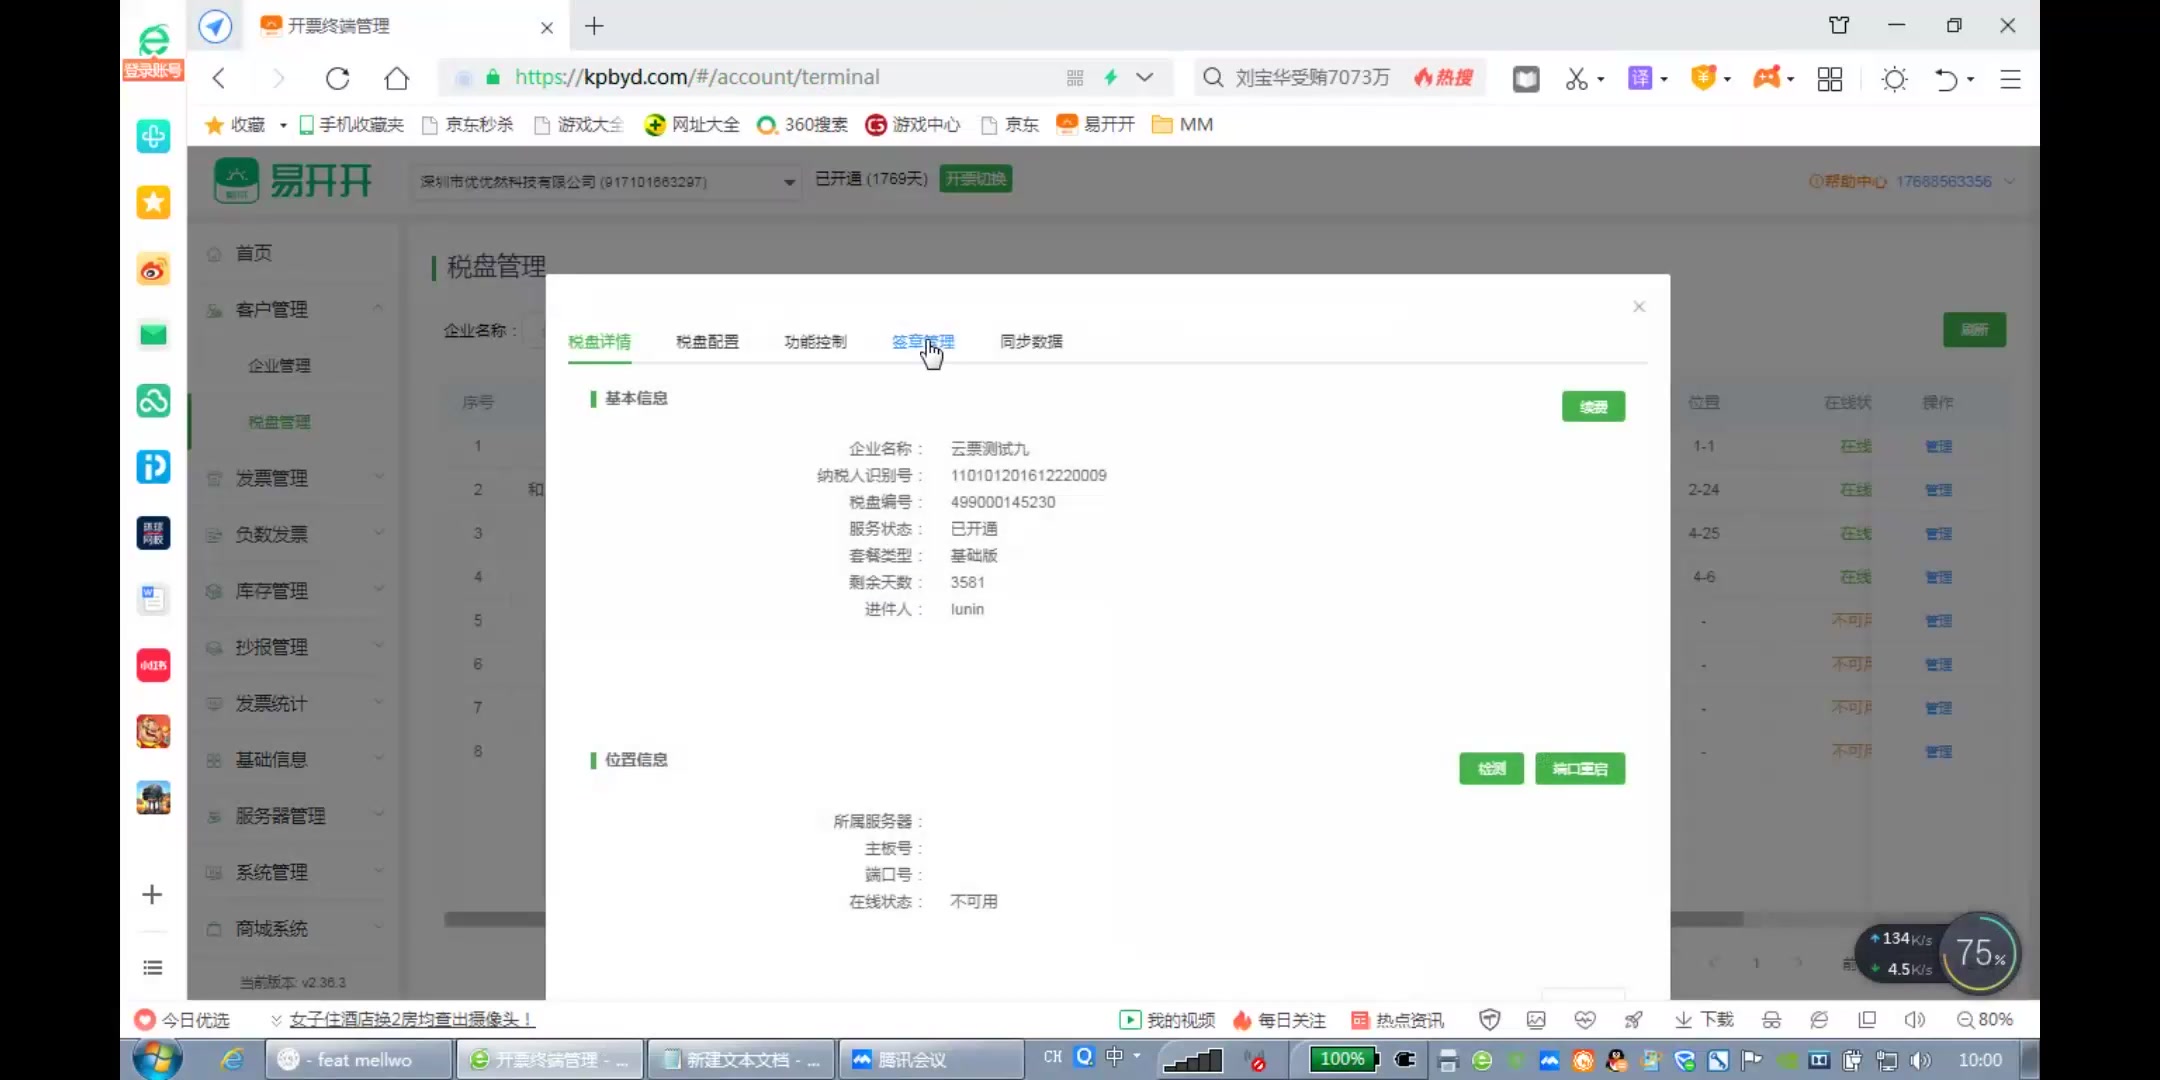Switch to the 税盘配置 tab
Viewport: 2160px width, 1080px height.
click(707, 341)
